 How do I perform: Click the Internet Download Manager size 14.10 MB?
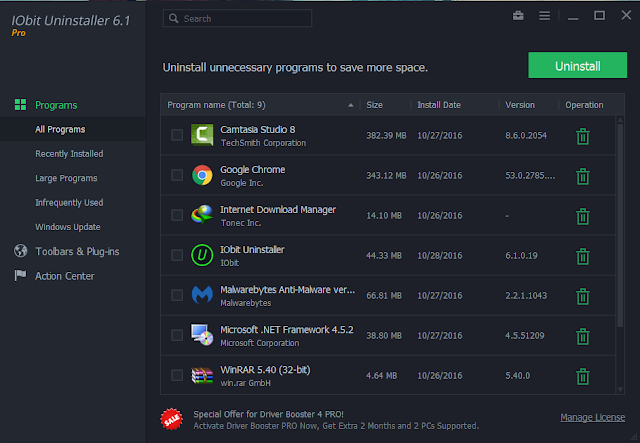[x=384, y=216]
